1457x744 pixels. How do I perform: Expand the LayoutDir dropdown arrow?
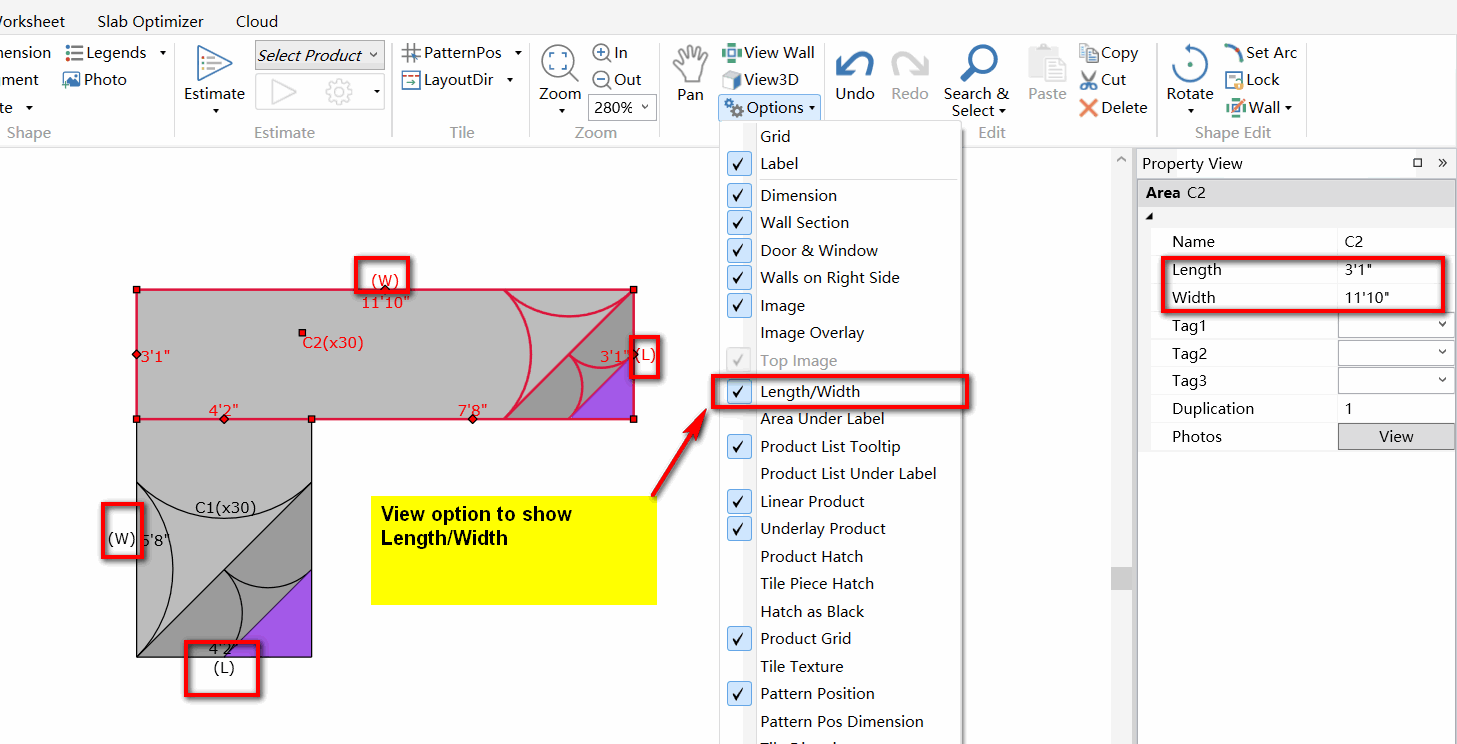point(510,80)
